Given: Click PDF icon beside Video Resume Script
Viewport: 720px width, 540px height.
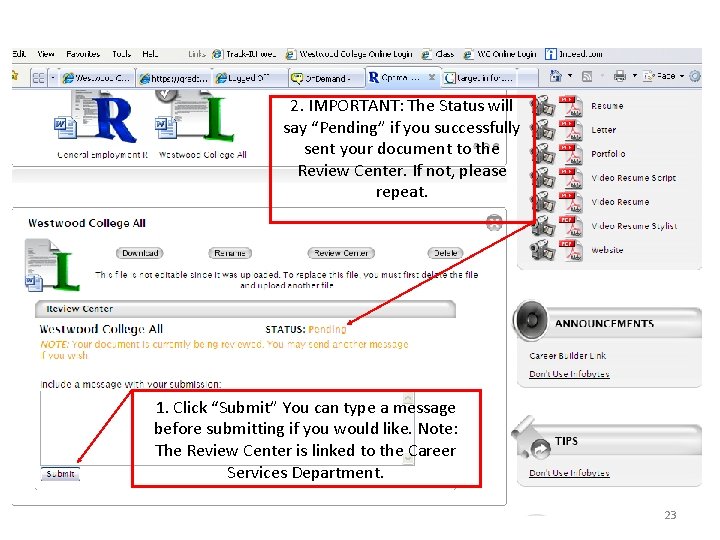Looking at the screenshot, I should 570,178.
